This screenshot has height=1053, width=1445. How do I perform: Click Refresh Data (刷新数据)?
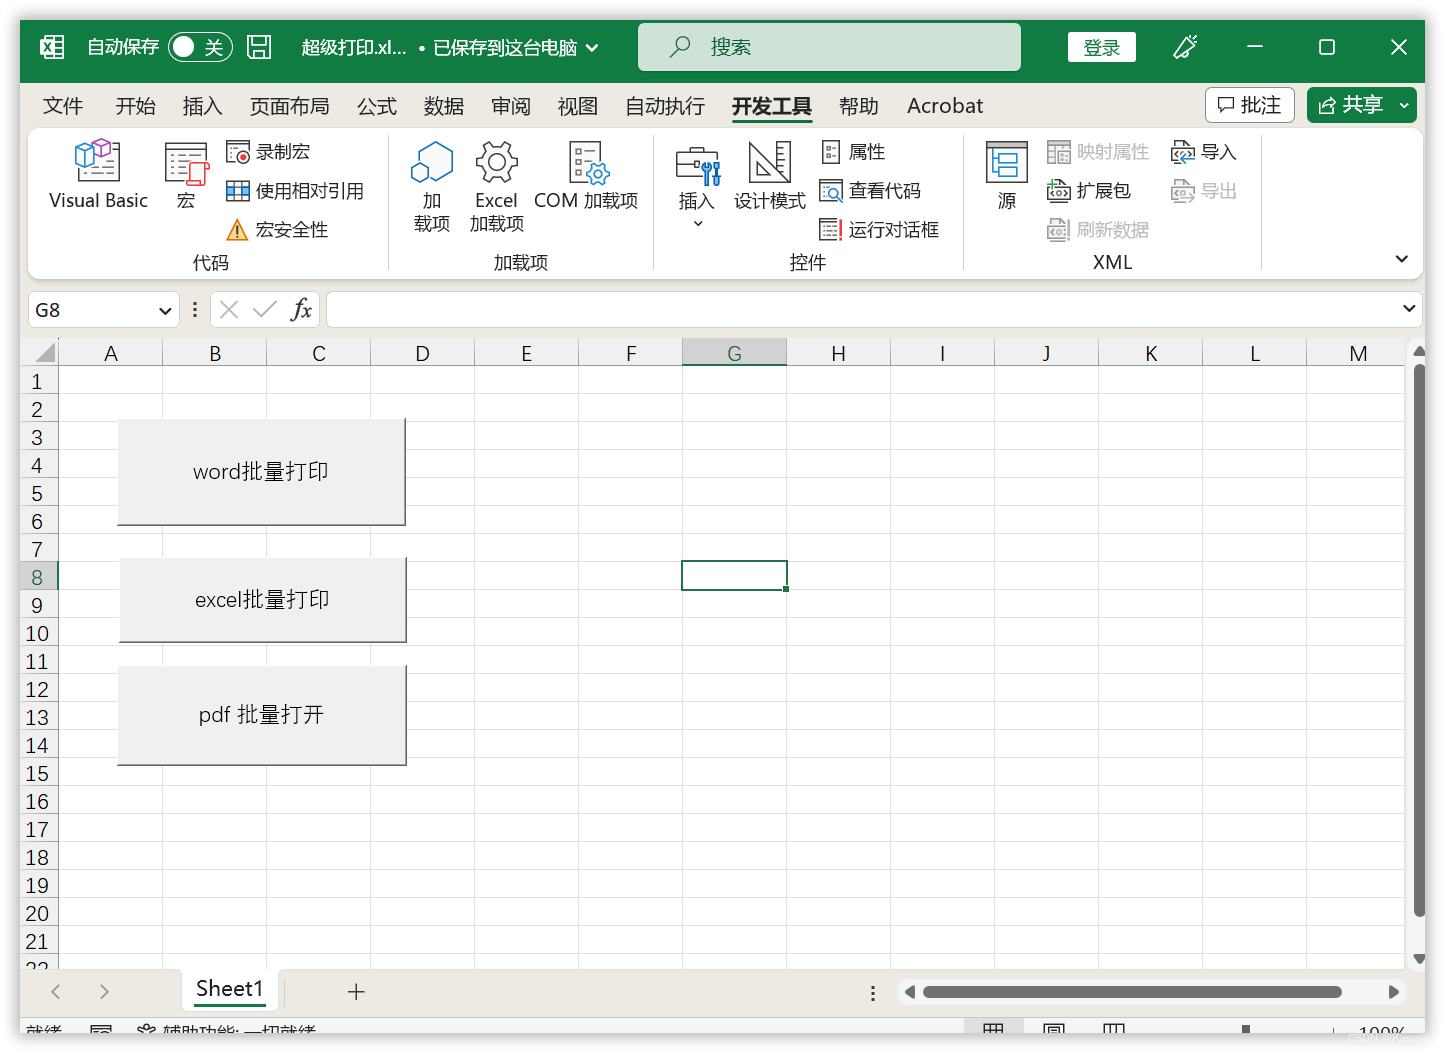pos(1097,230)
